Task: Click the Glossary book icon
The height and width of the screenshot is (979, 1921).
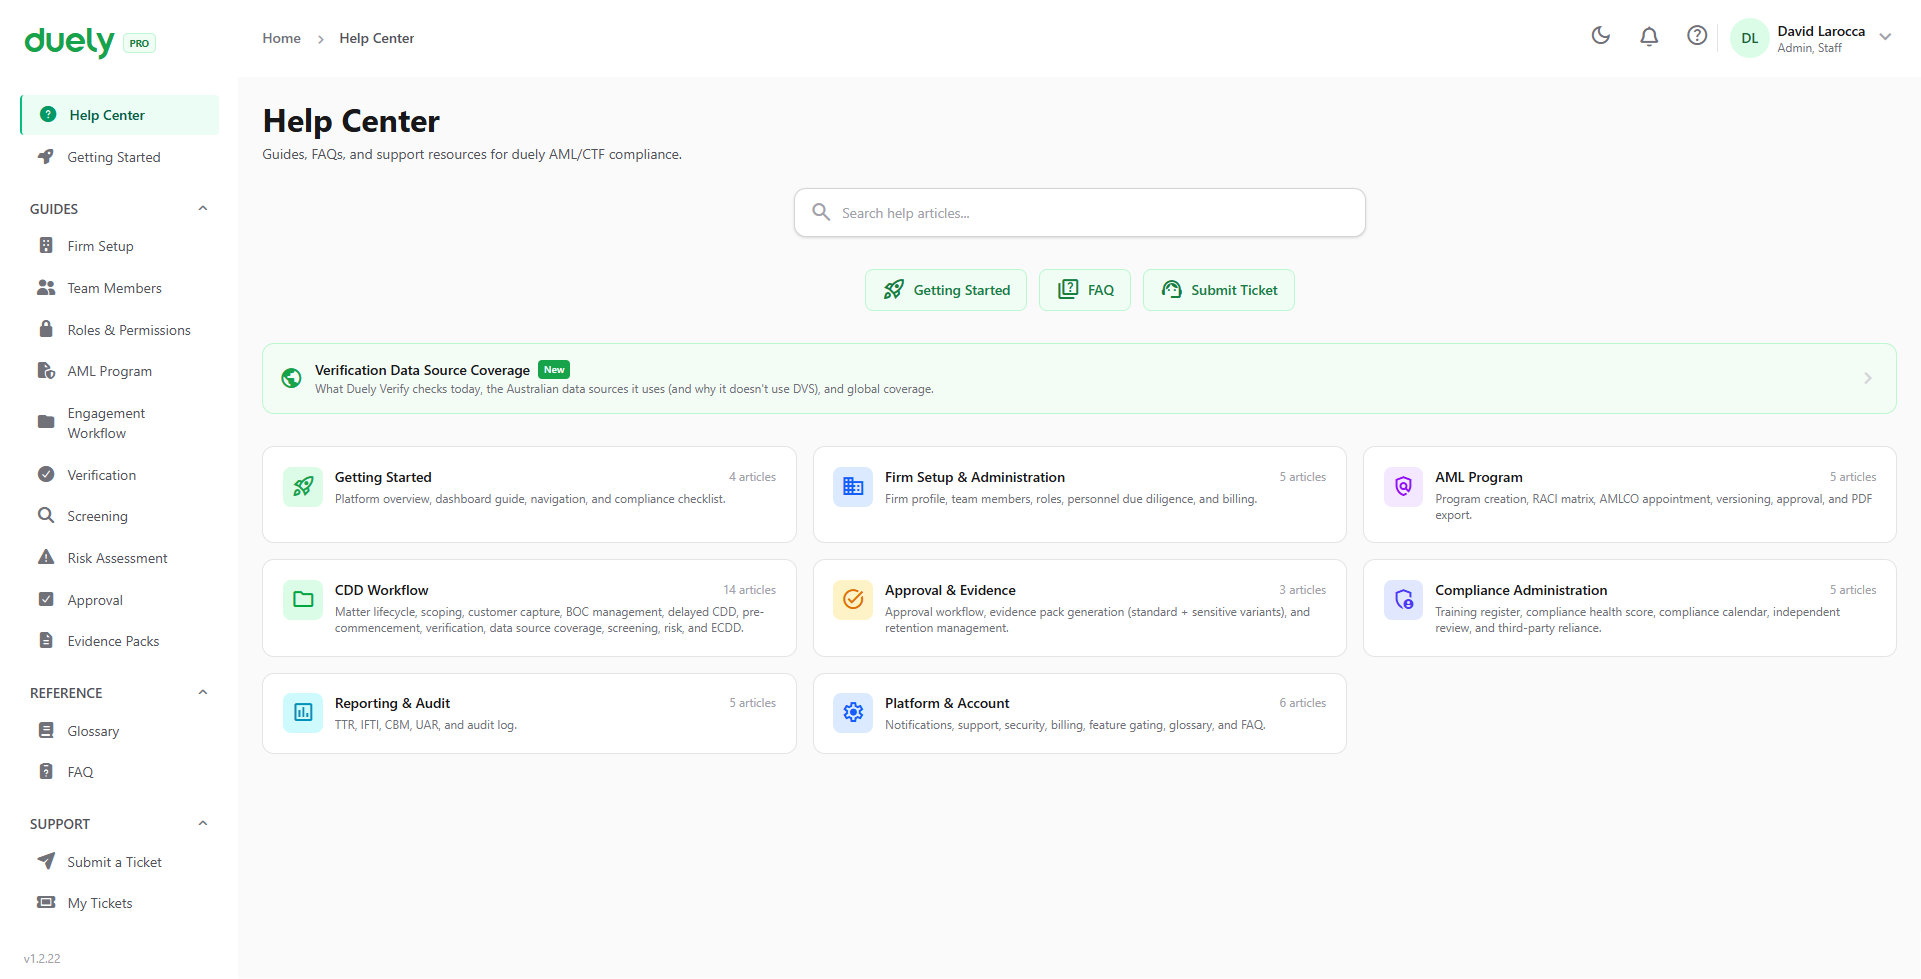Action: pyautogui.click(x=46, y=730)
